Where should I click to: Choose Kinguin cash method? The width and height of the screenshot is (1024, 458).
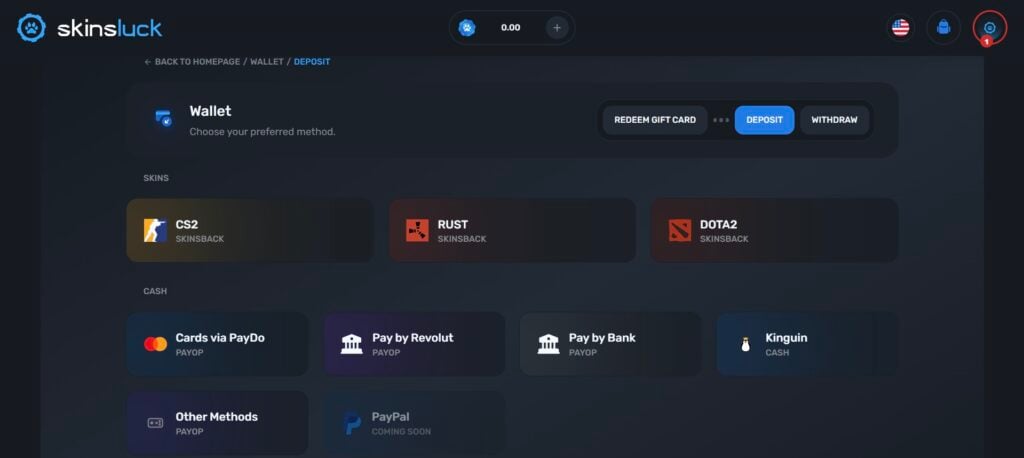coord(807,344)
